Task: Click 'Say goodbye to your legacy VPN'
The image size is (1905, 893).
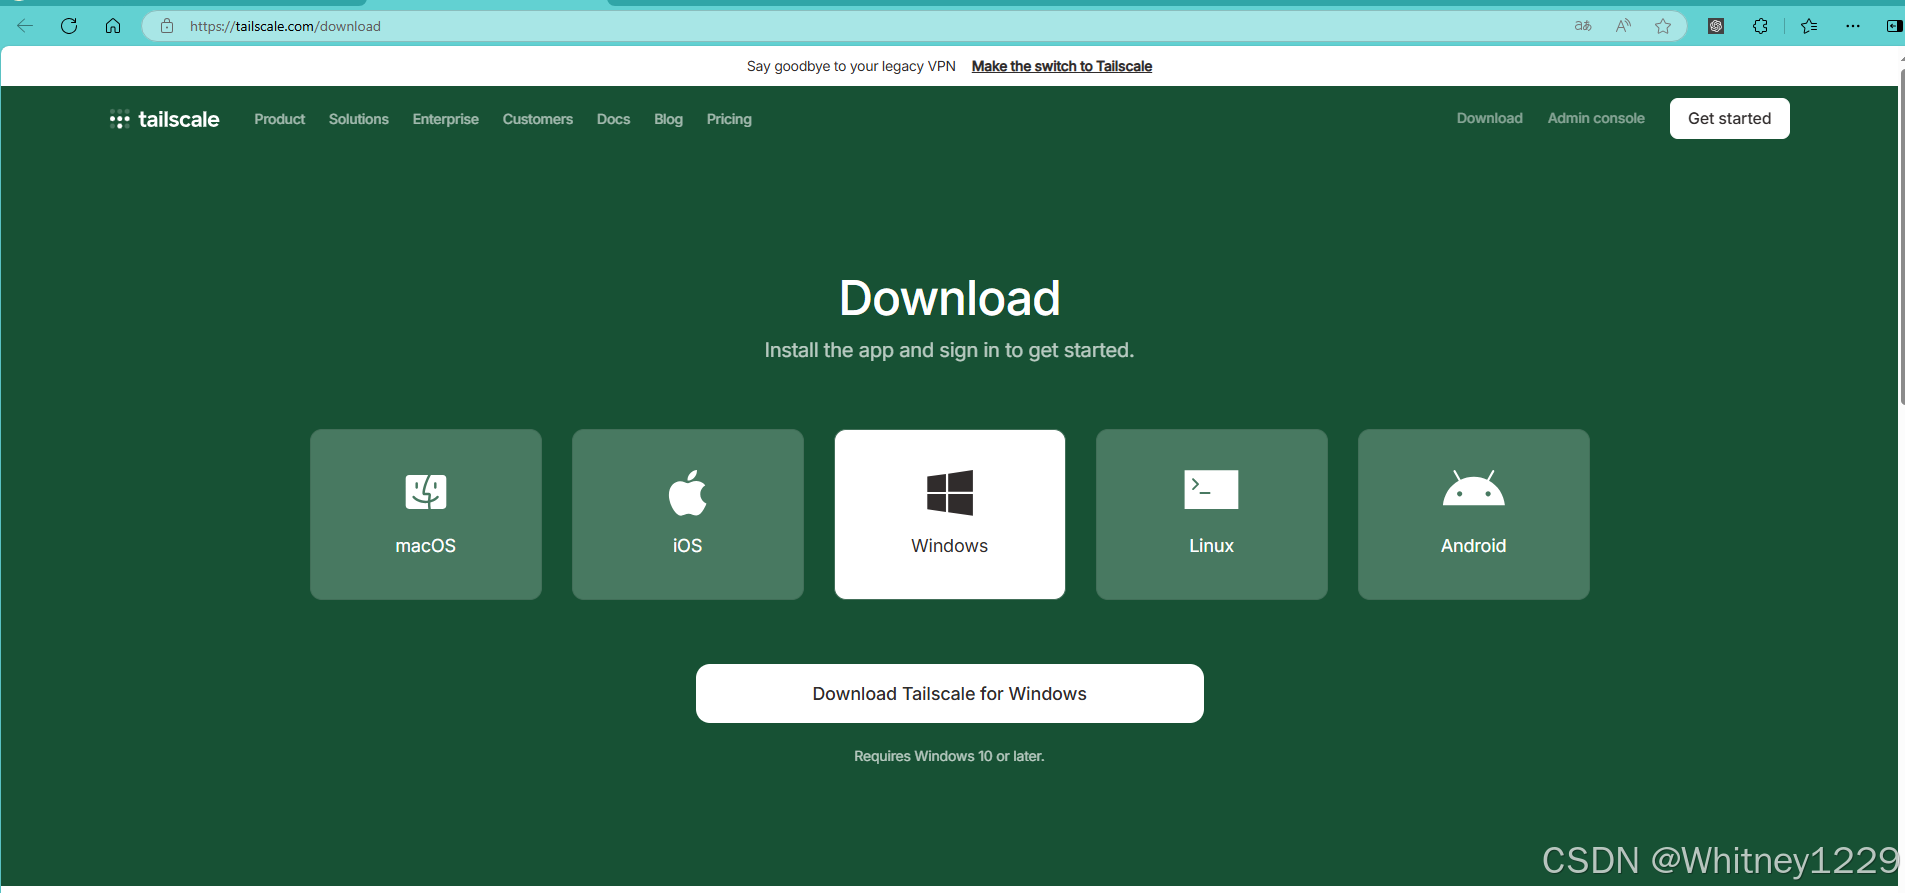Action: 851,66
